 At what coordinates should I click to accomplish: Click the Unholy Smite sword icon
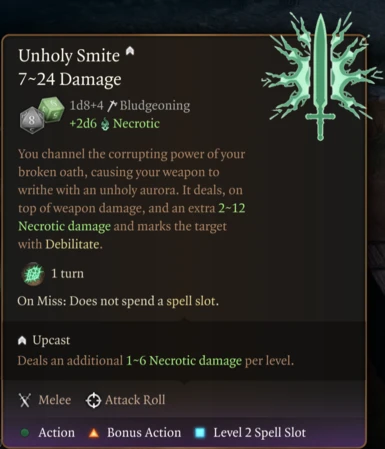[321, 76]
